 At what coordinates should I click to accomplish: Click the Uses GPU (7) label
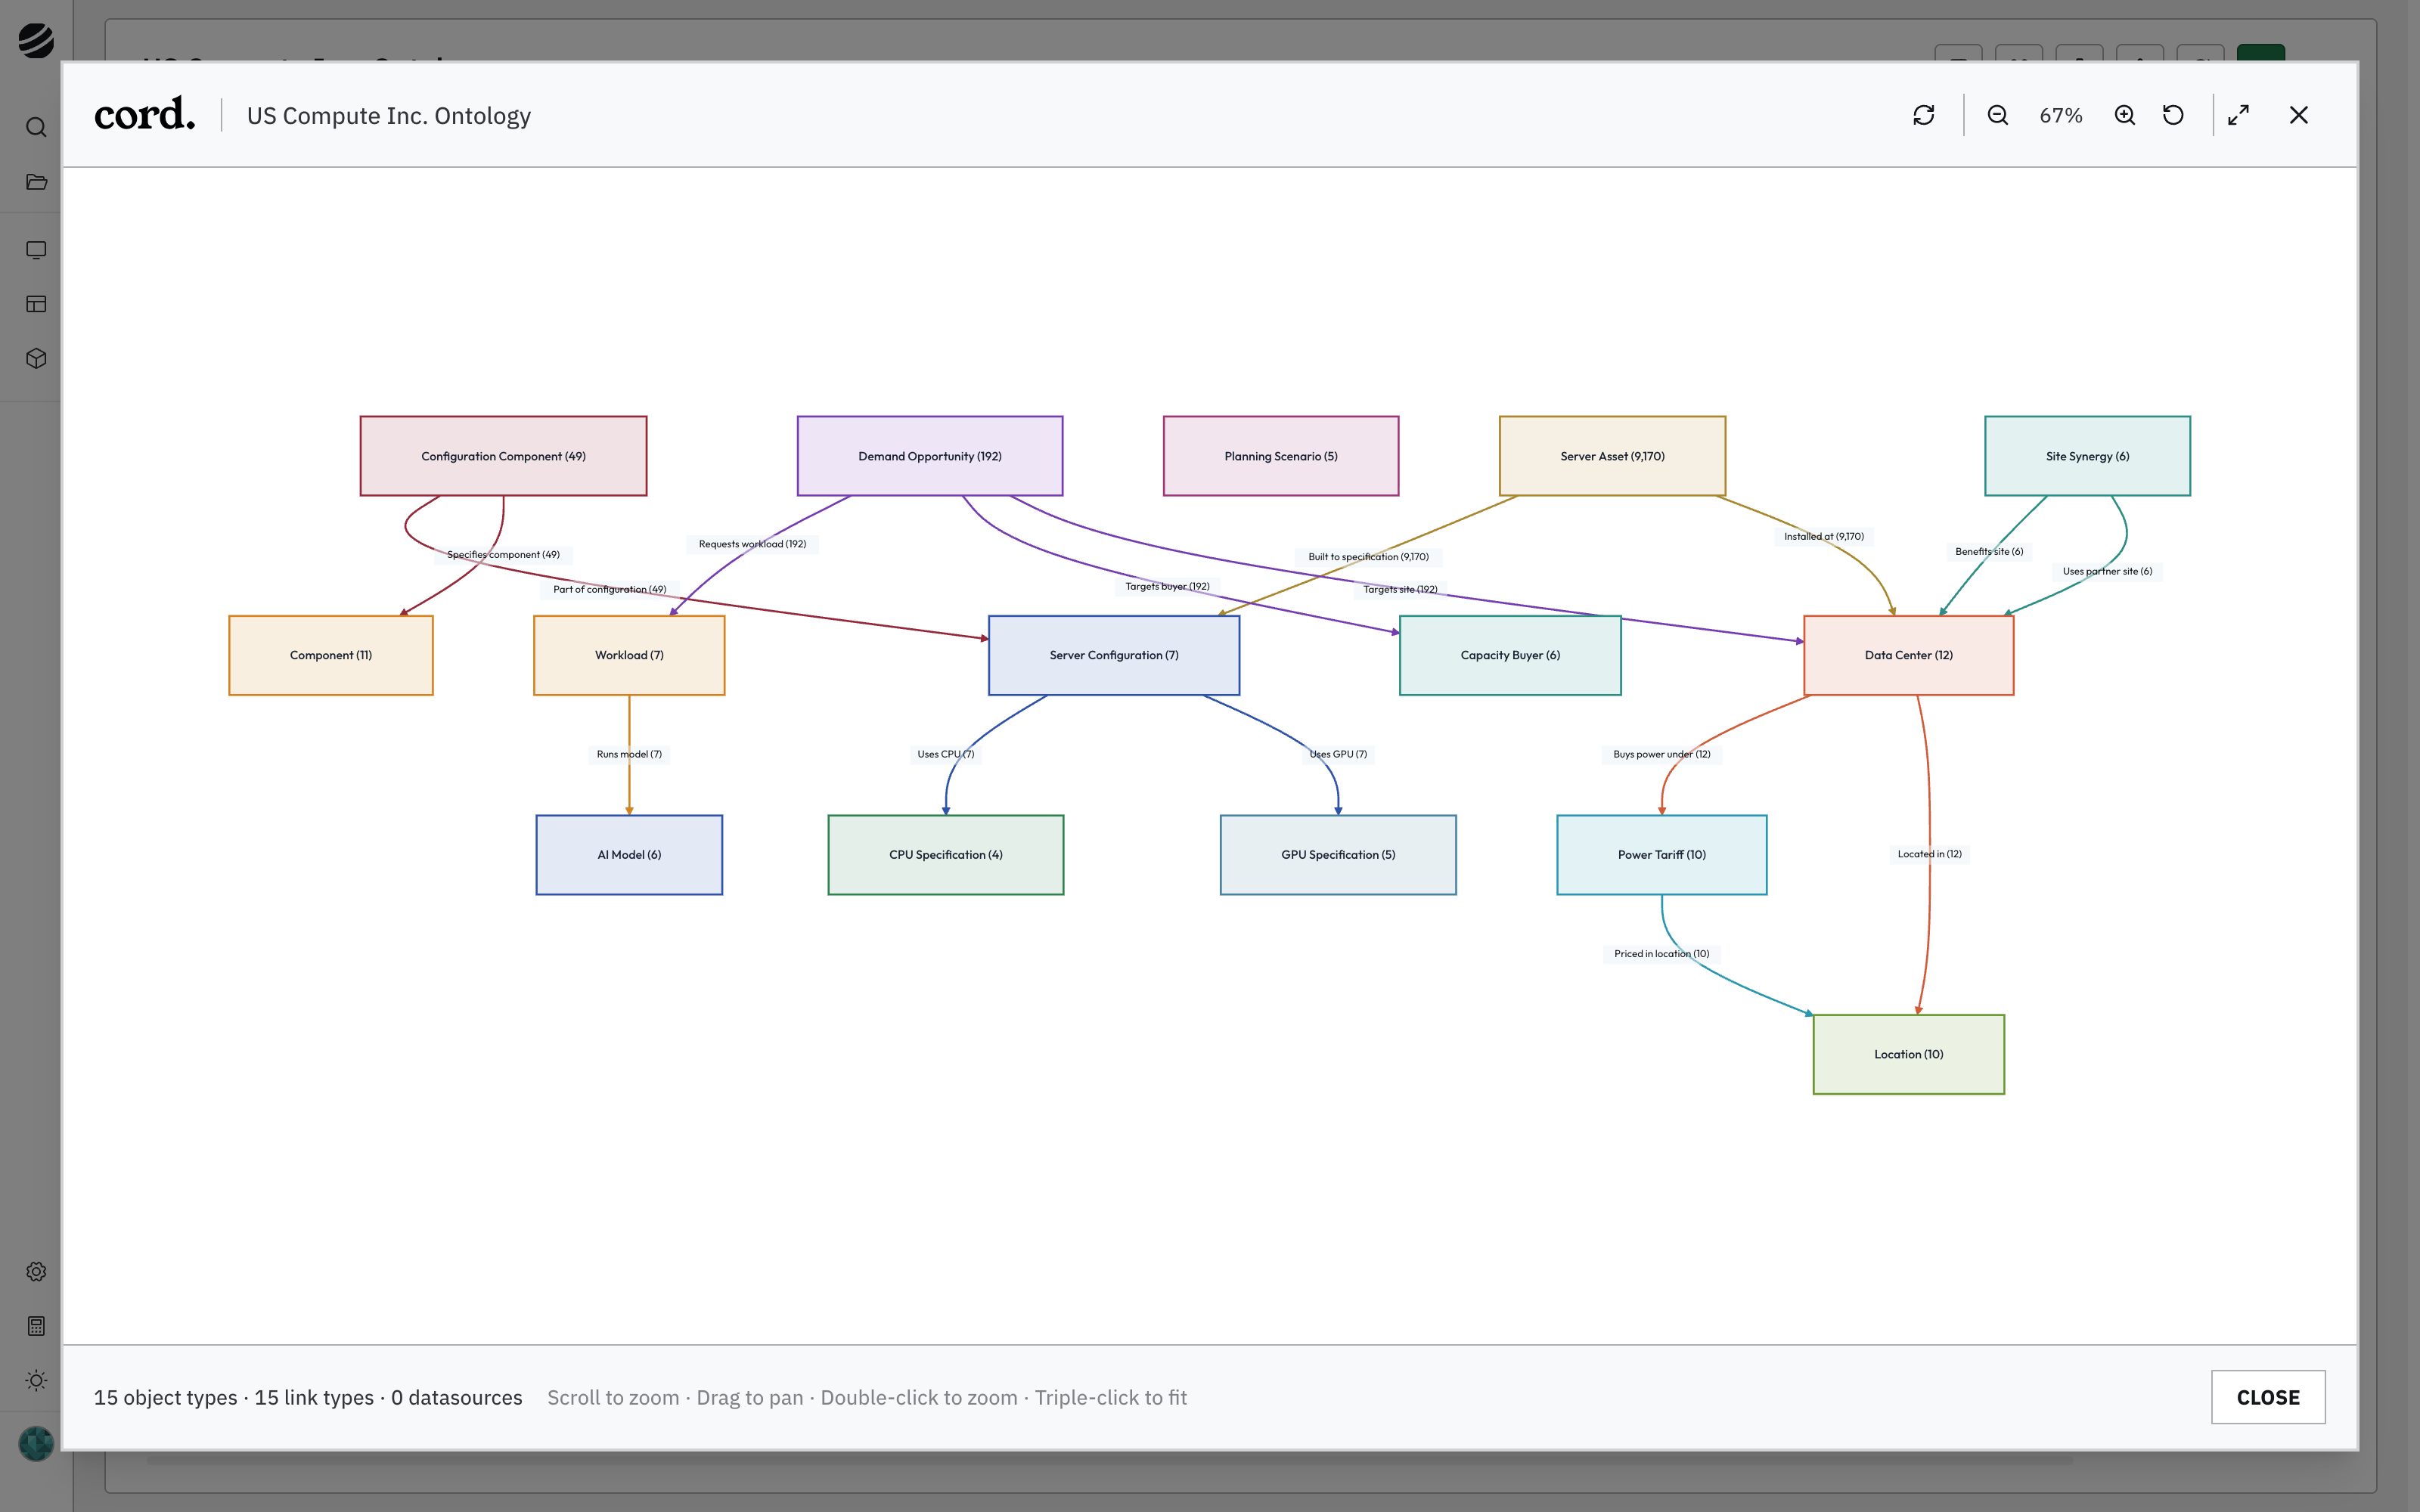[x=1338, y=754]
